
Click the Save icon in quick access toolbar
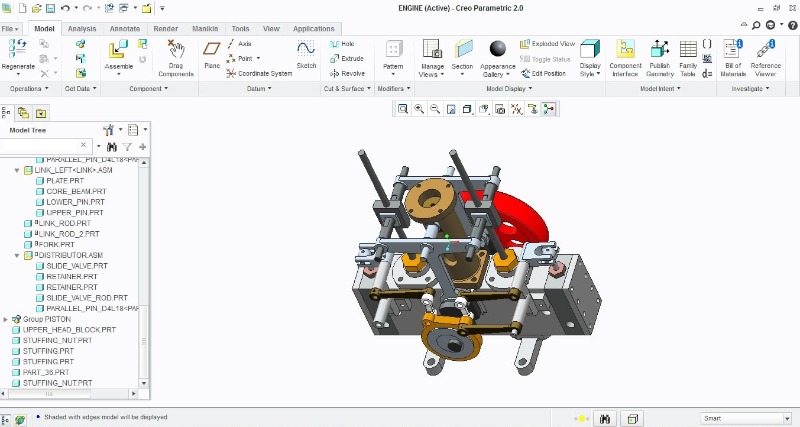(50, 8)
